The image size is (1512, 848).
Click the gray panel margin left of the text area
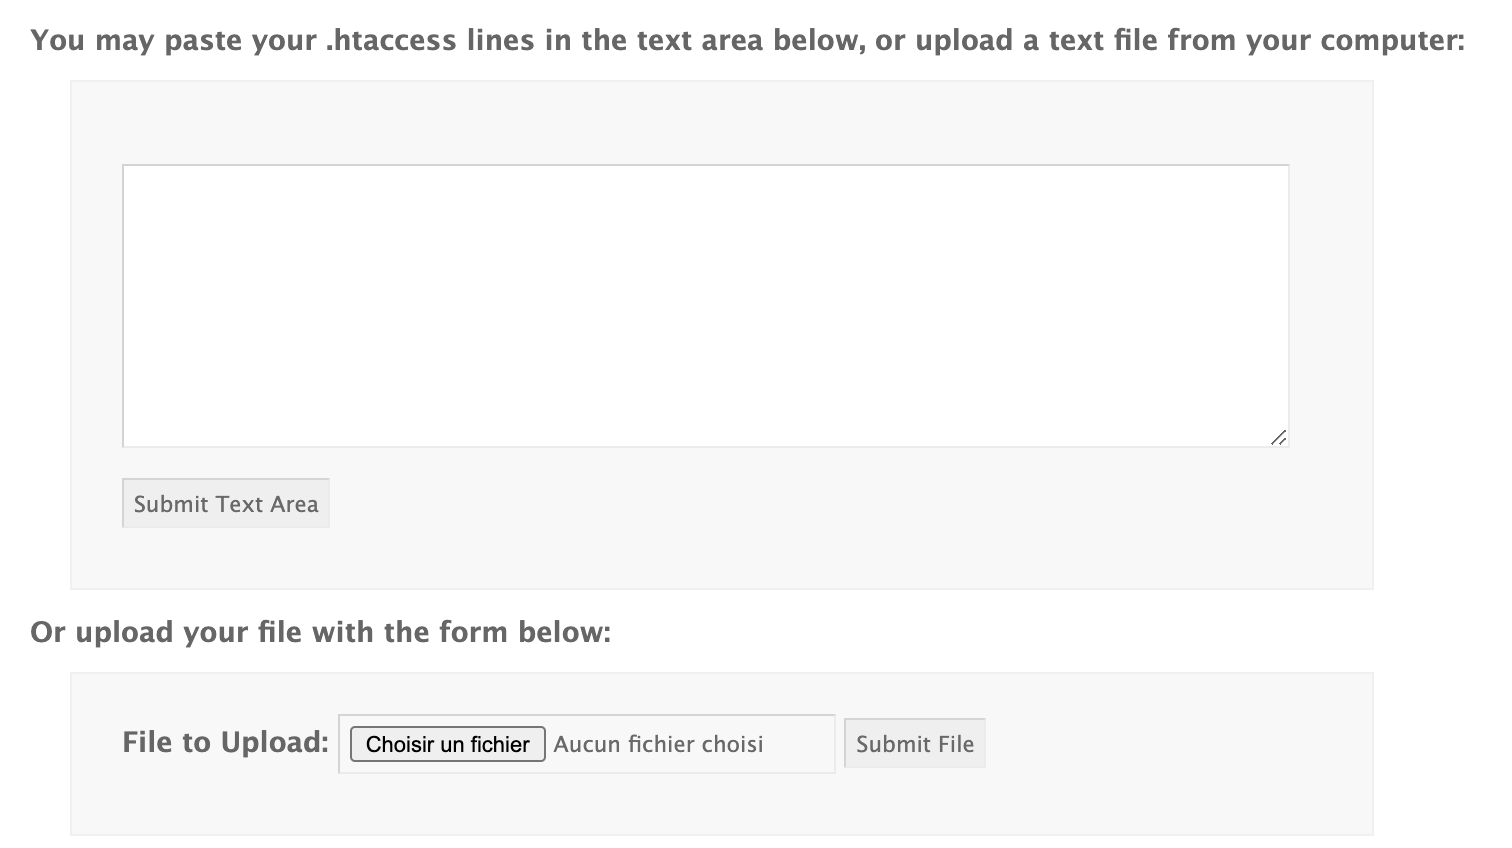(x=96, y=305)
